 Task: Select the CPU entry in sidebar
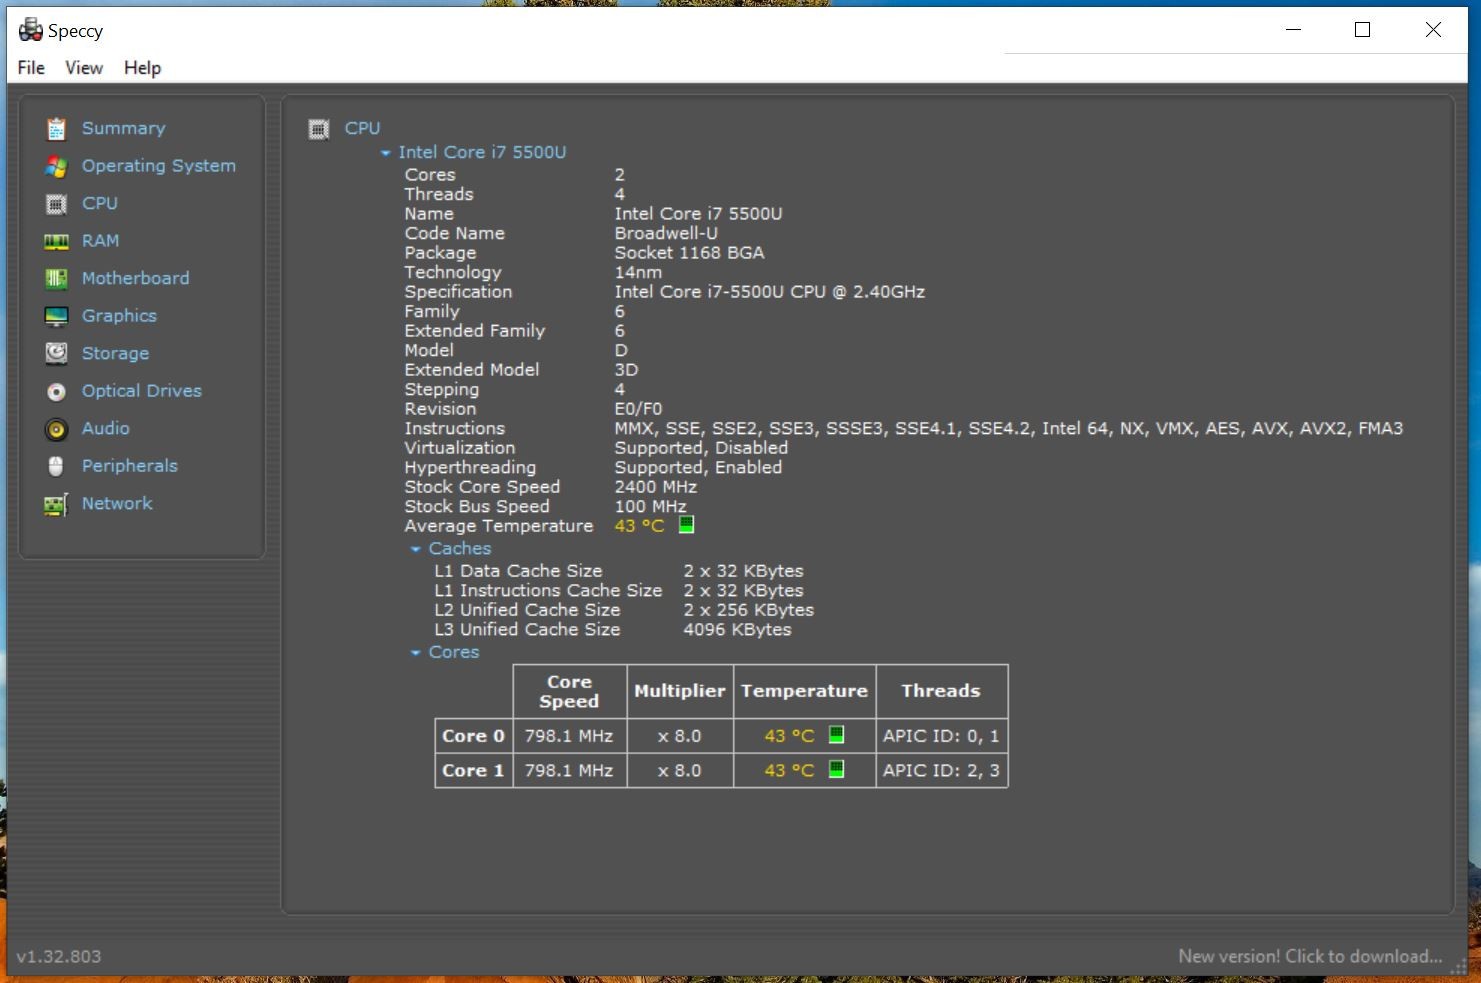pyautogui.click(x=100, y=203)
